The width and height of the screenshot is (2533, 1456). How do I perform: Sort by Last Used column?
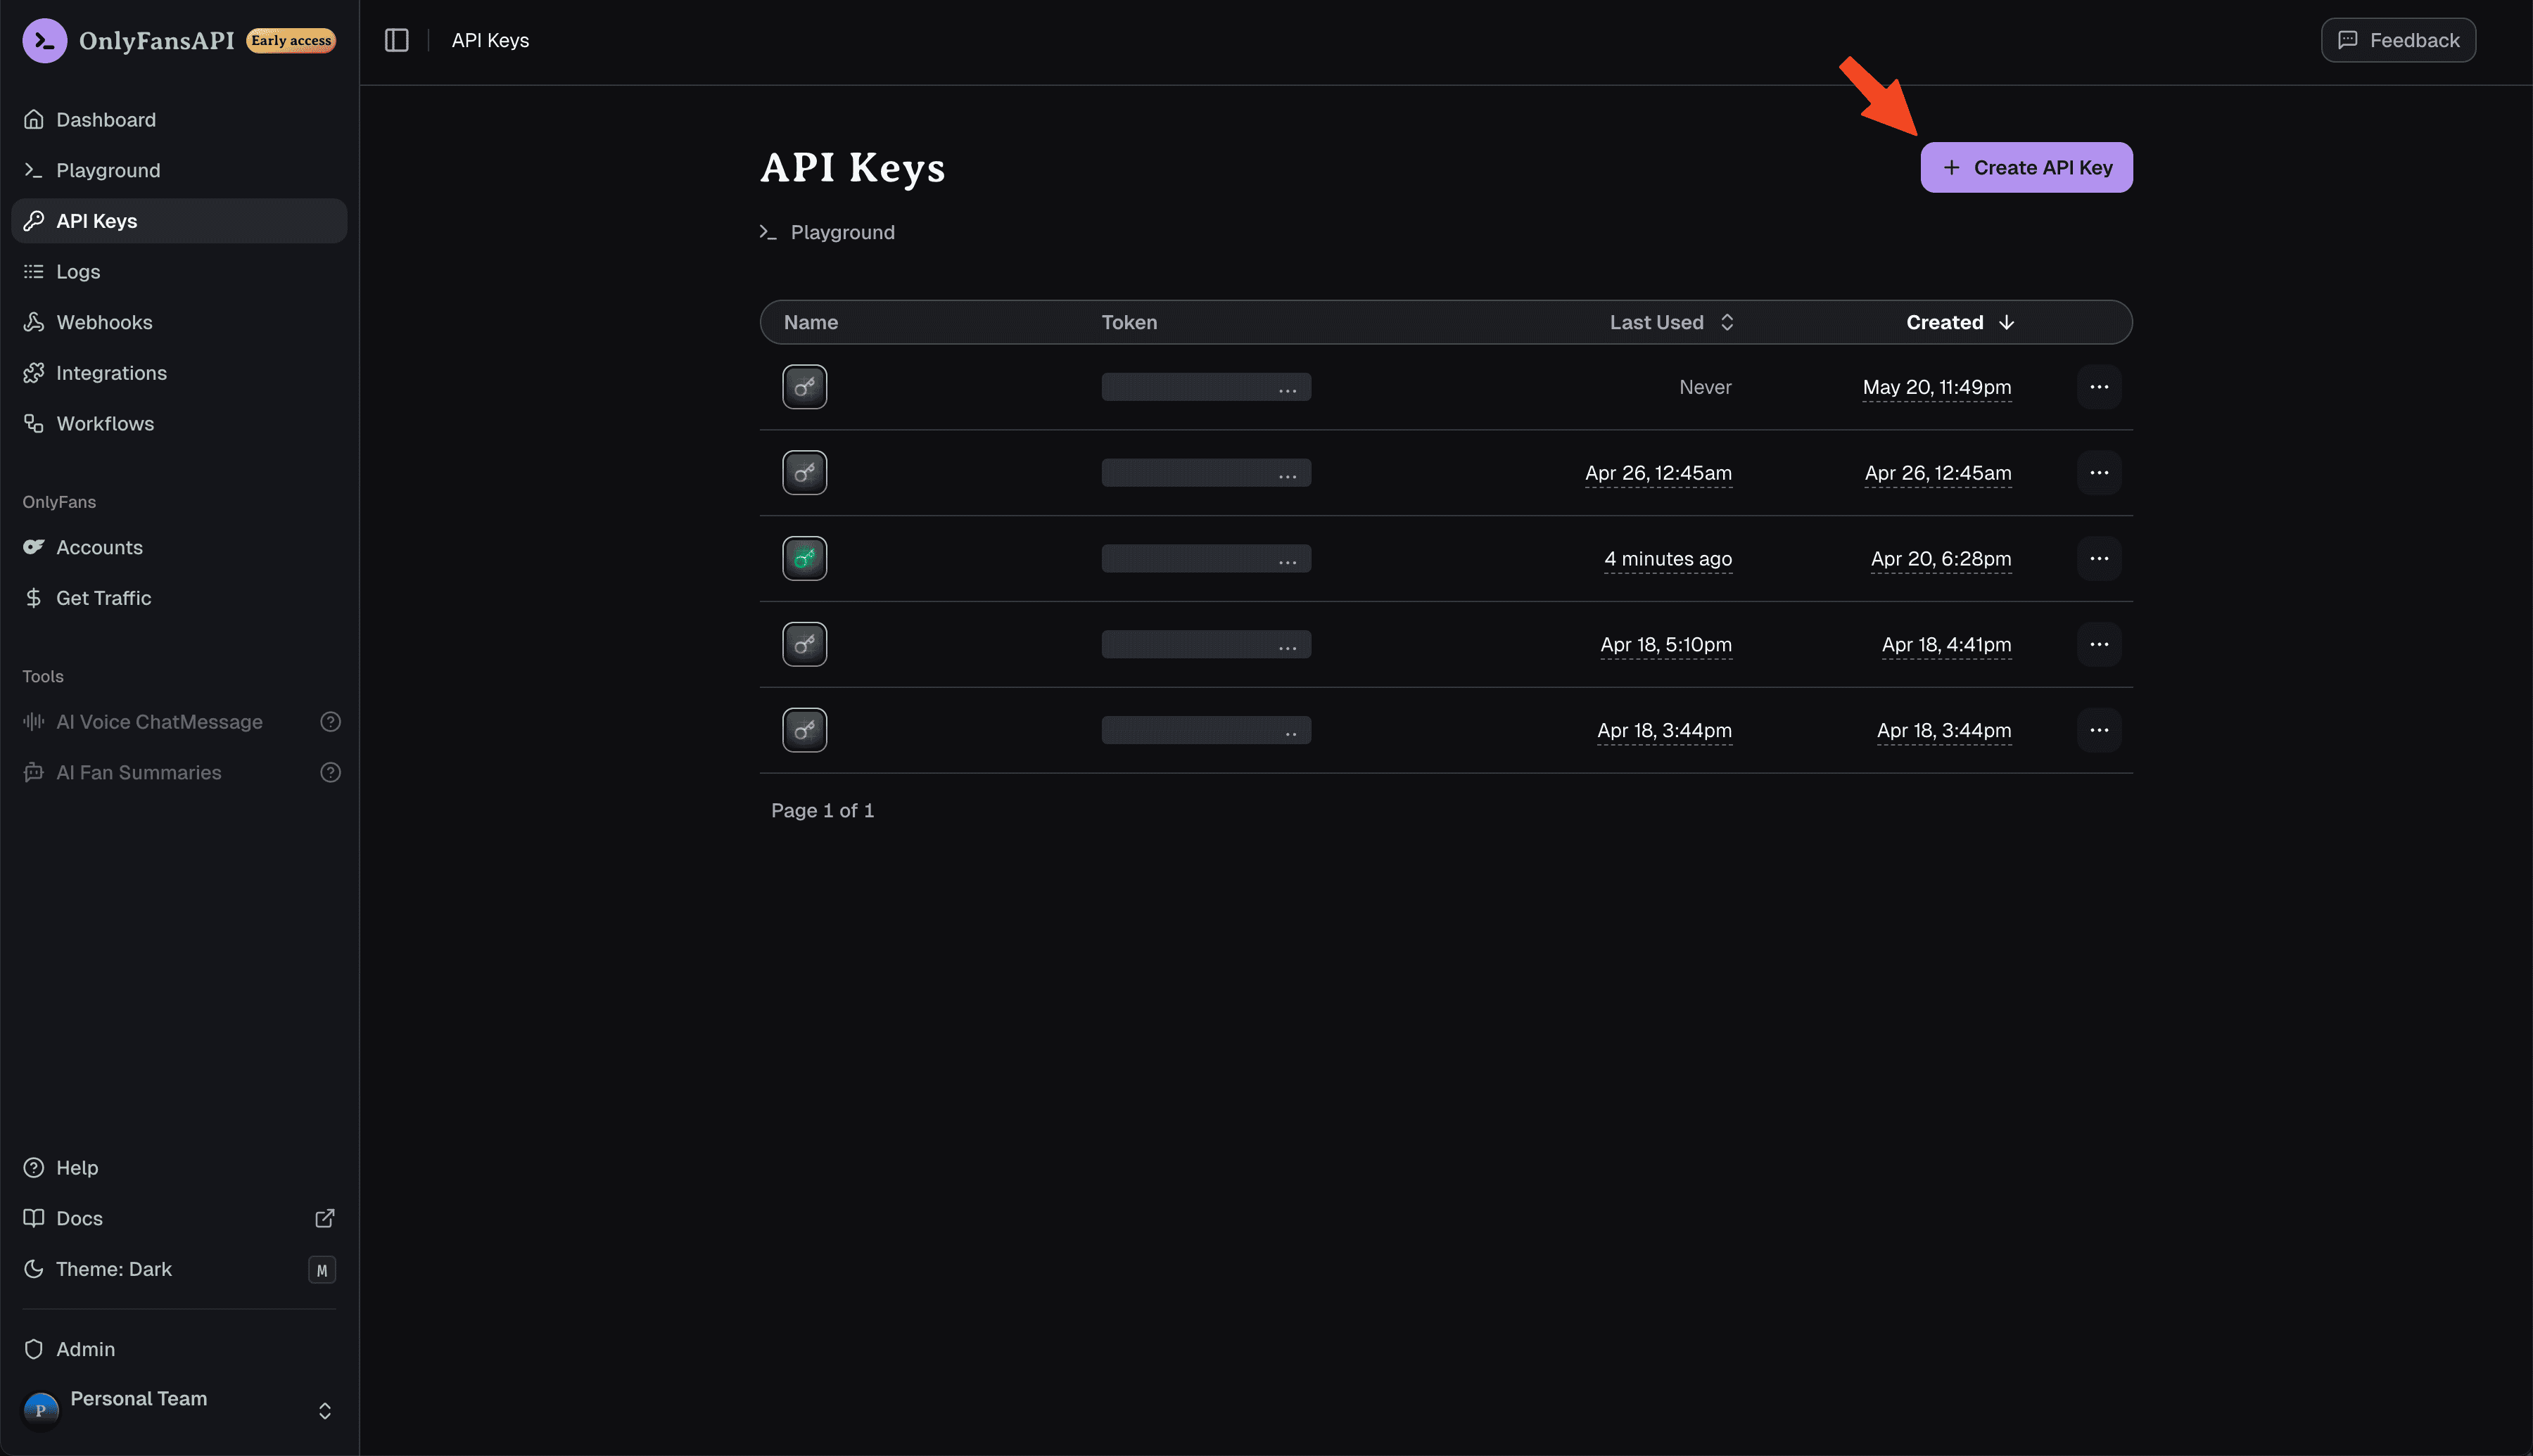(1671, 322)
